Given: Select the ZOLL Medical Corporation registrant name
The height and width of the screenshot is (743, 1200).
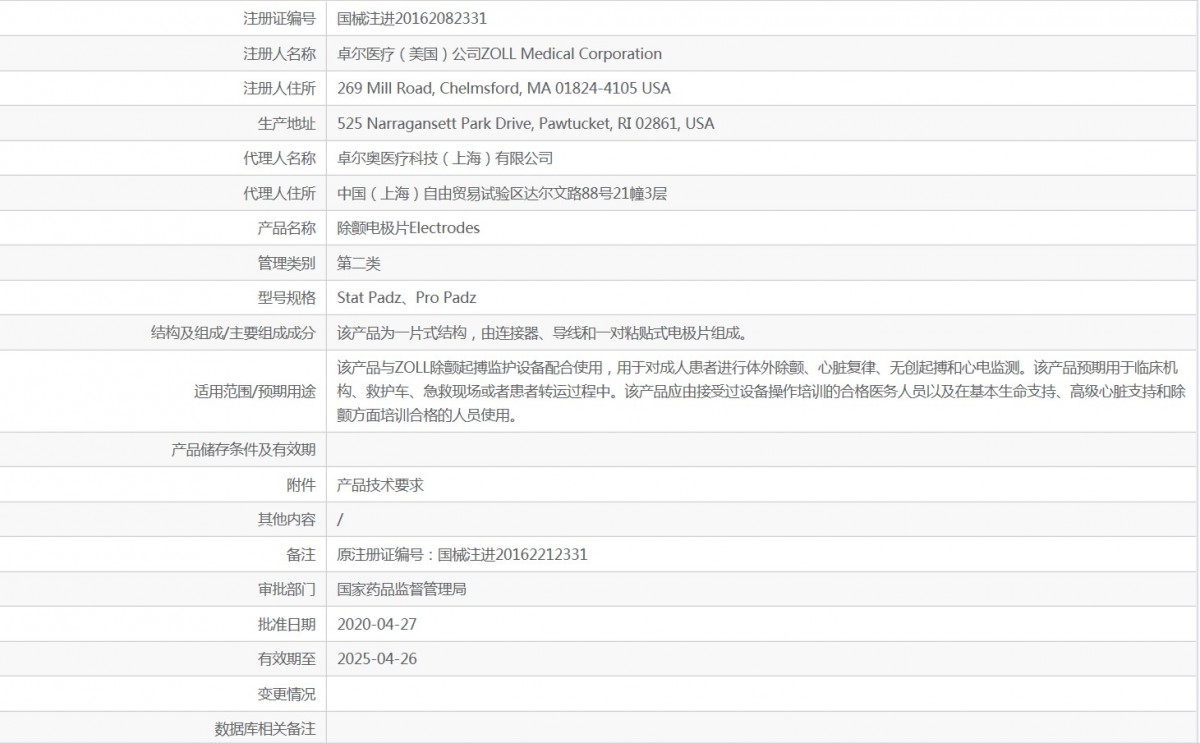Looking at the screenshot, I should coord(499,54).
